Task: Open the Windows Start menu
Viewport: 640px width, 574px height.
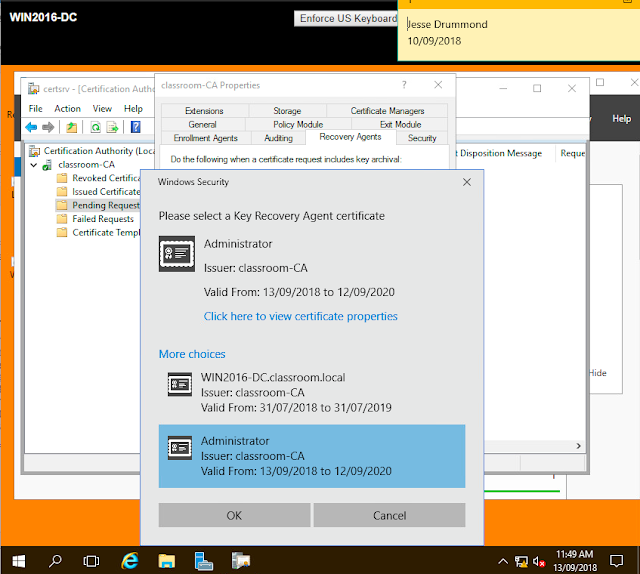Action: tap(18, 561)
